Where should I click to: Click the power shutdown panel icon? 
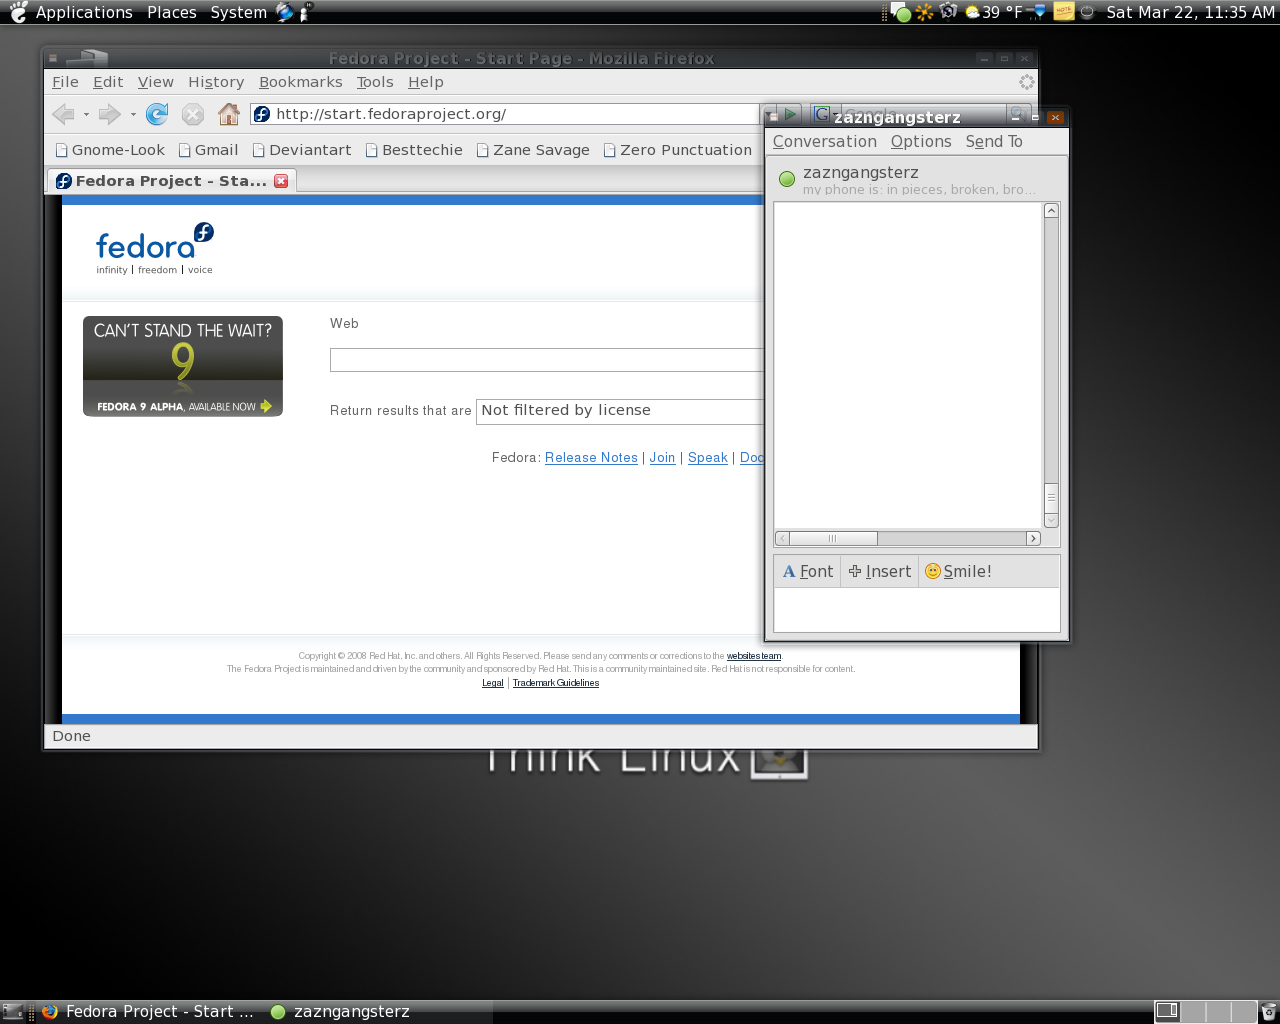[1087, 12]
